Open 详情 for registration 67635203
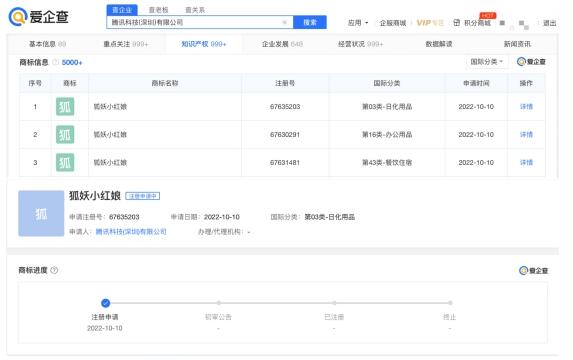This screenshot has width=573, height=360. click(x=526, y=107)
